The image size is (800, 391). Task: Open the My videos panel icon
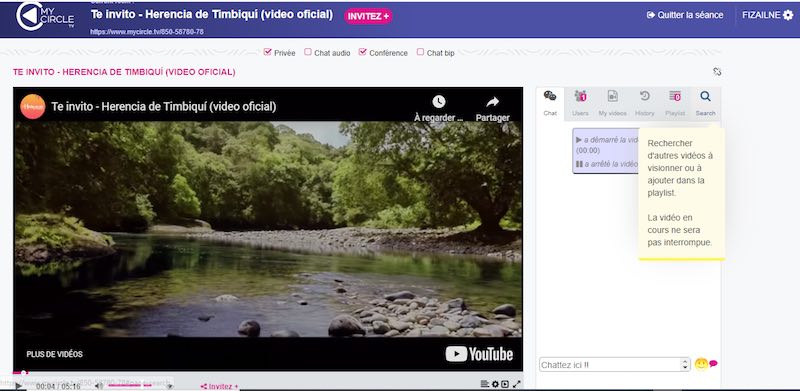[612, 96]
